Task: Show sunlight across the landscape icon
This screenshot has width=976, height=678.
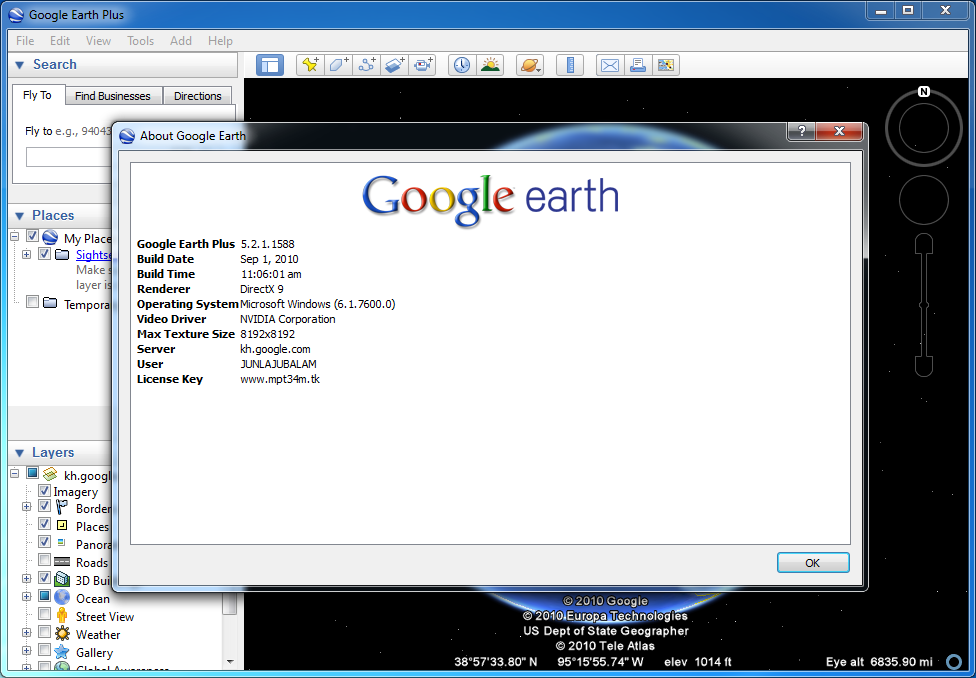Action: tap(490, 65)
